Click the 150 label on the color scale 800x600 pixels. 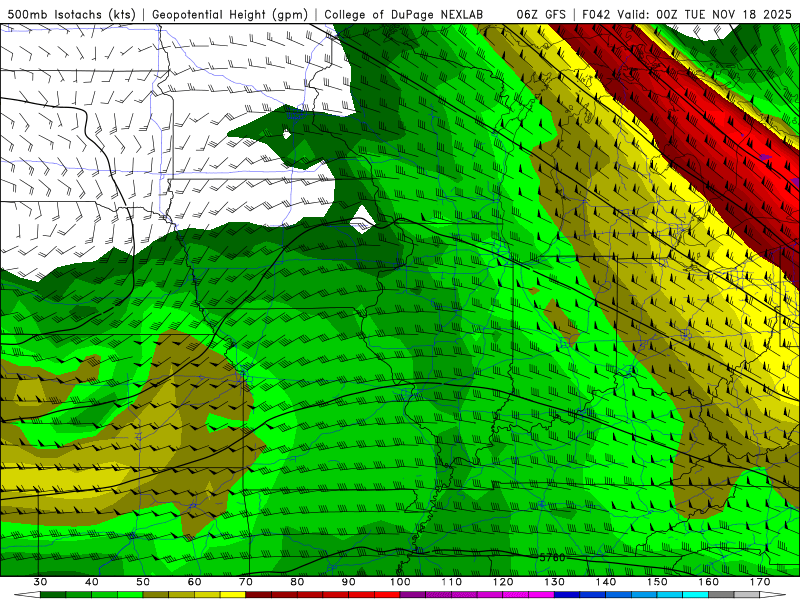click(x=657, y=582)
